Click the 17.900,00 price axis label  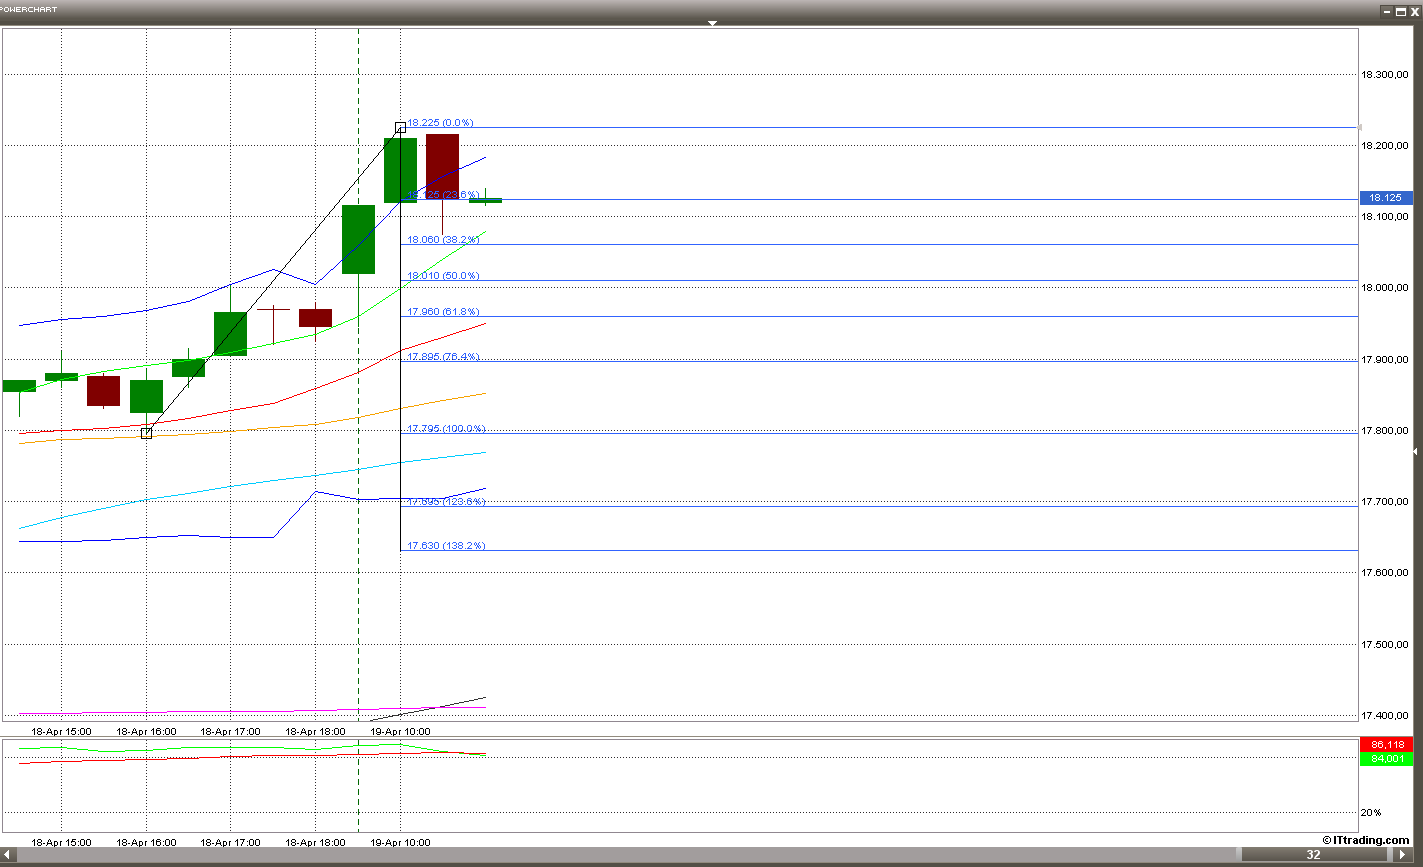coord(1387,360)
